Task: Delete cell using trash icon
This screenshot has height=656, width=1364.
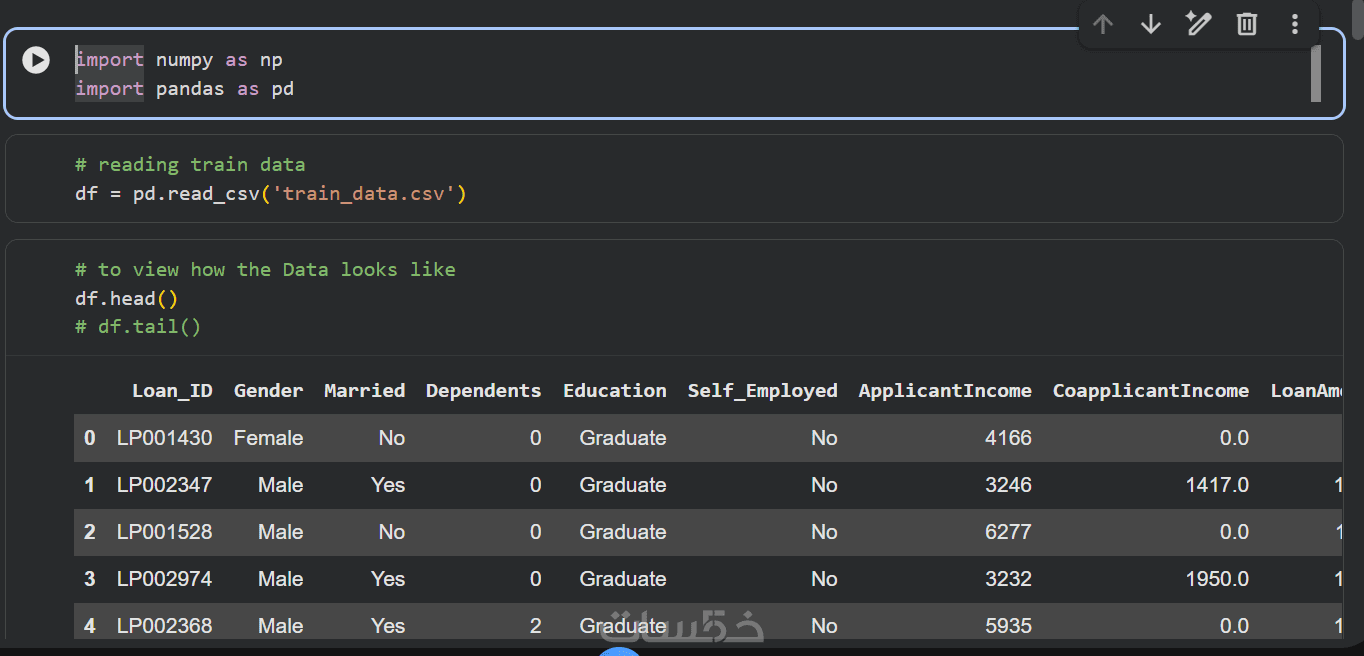Action: (1247, 24)
